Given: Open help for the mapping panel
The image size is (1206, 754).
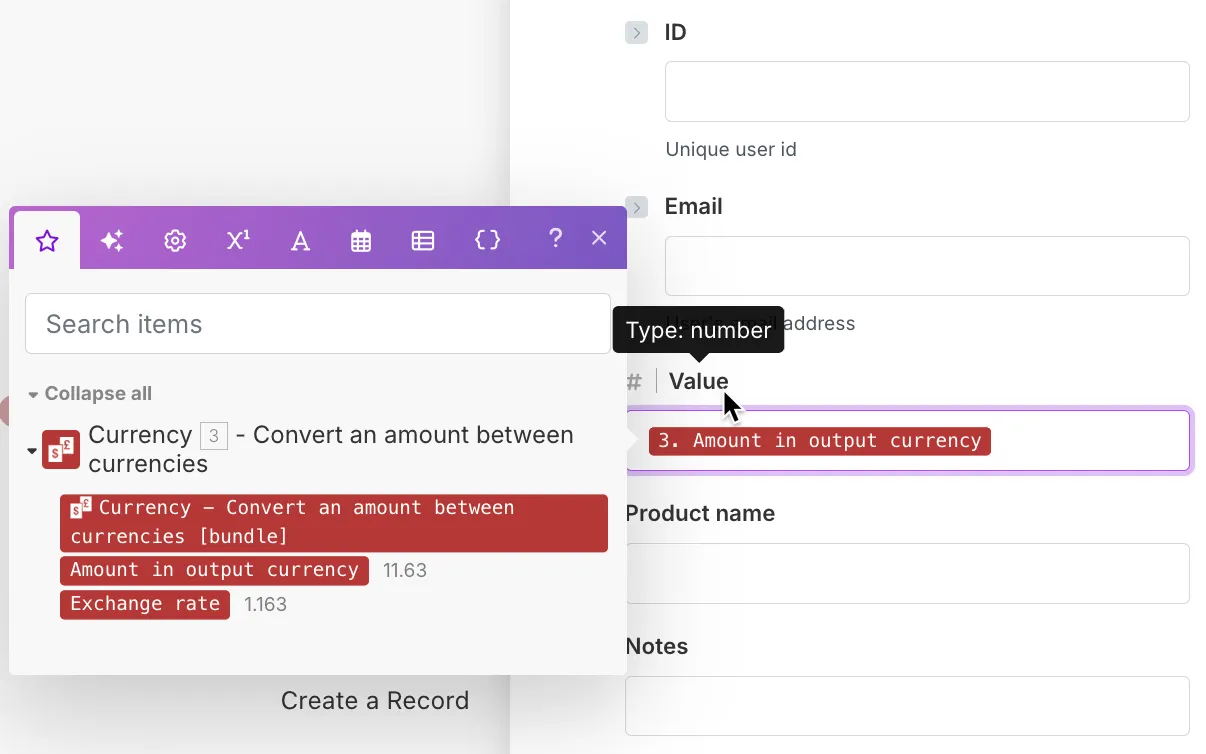Looking at the screenshot, I should pyautogui.click(x=555, y=238).
